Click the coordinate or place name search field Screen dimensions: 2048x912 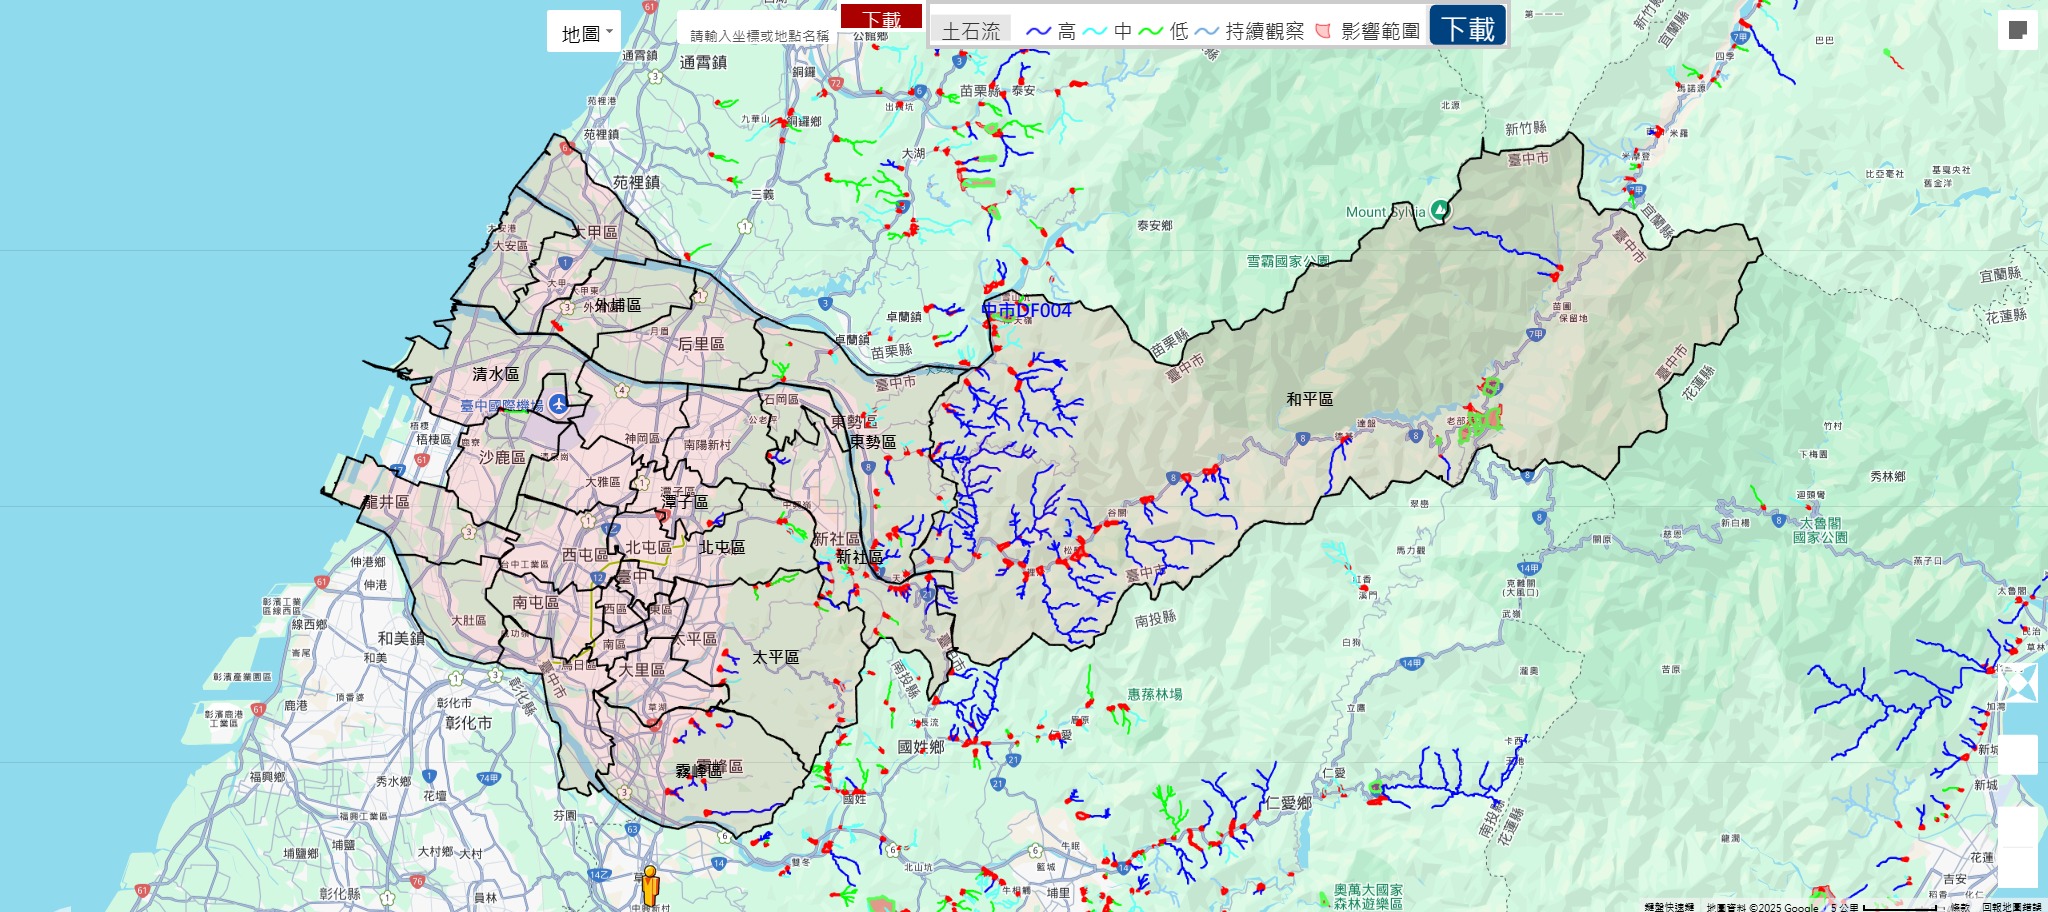759,35
